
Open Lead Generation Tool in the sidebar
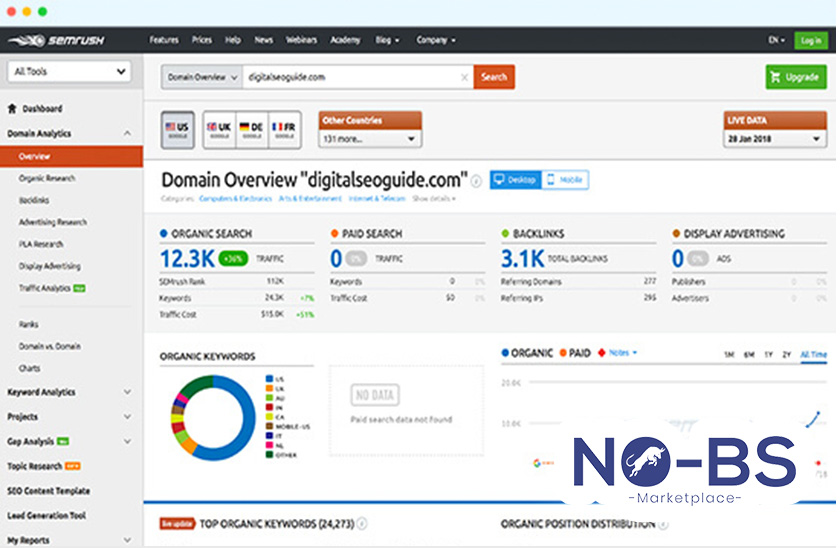coord(46,515)
